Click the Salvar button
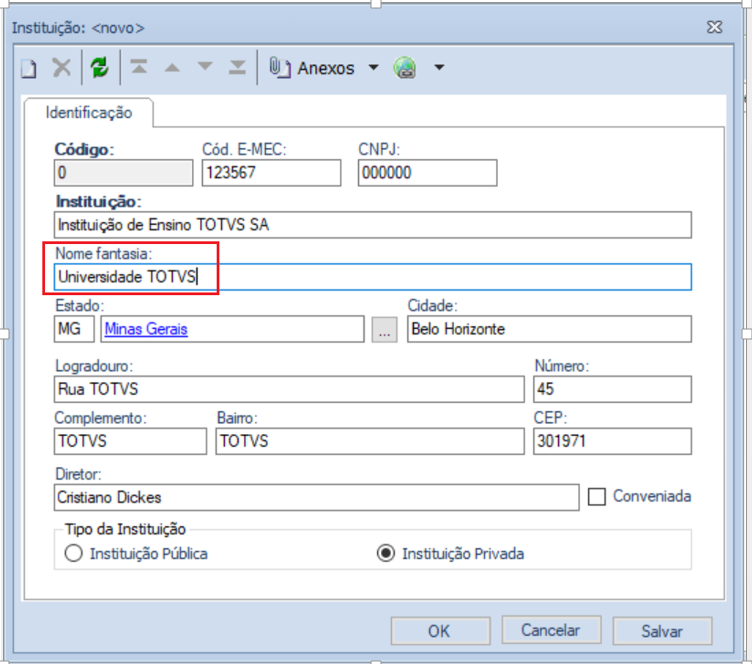Screen dimensions: 752x664 point(662,631)
